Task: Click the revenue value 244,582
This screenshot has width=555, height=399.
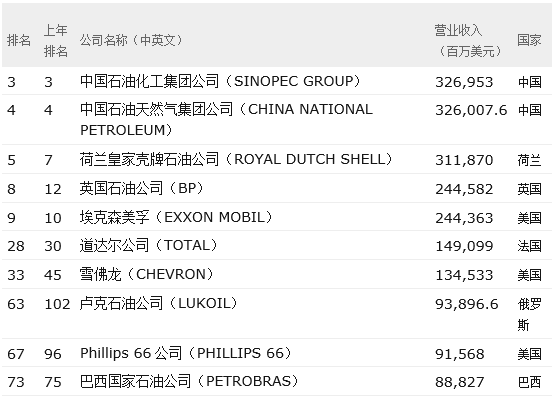Action: click(x=464, y=189)
